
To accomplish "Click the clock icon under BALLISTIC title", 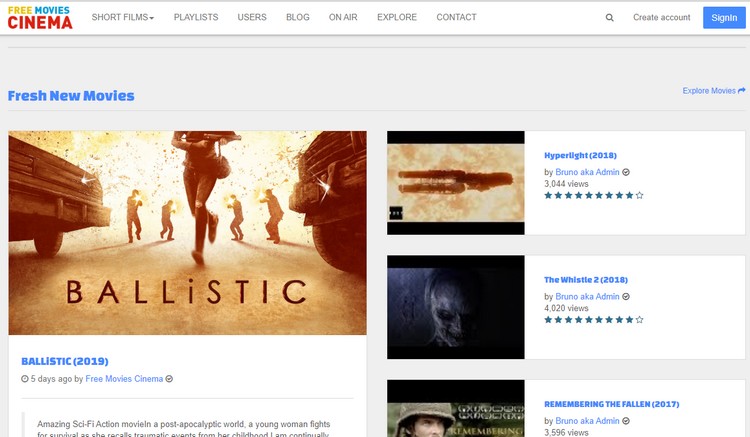I will (25, 379).
